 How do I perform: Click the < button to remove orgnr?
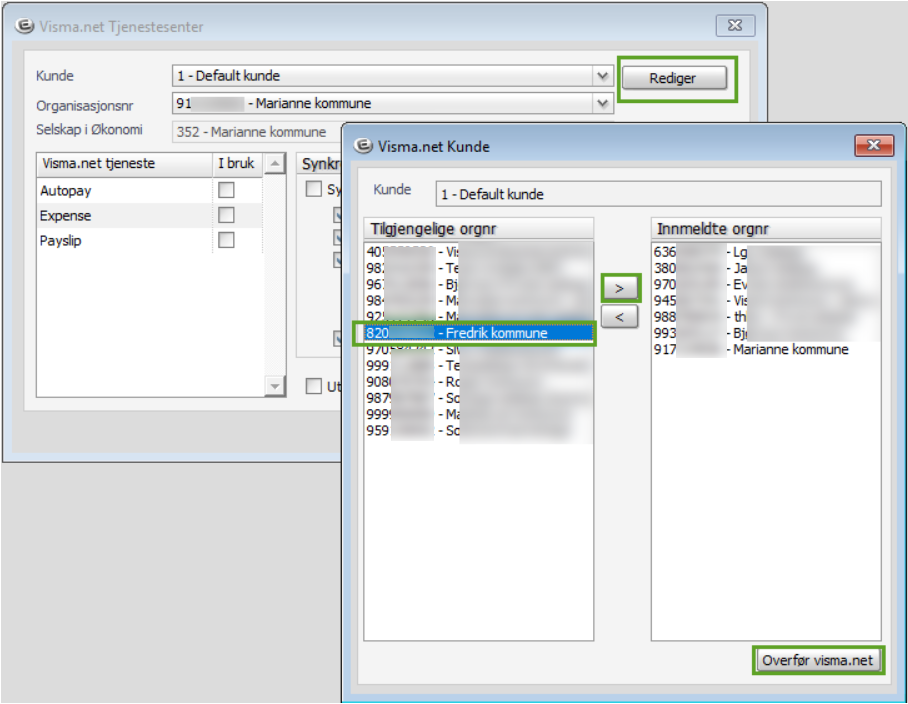coord(620,317)
